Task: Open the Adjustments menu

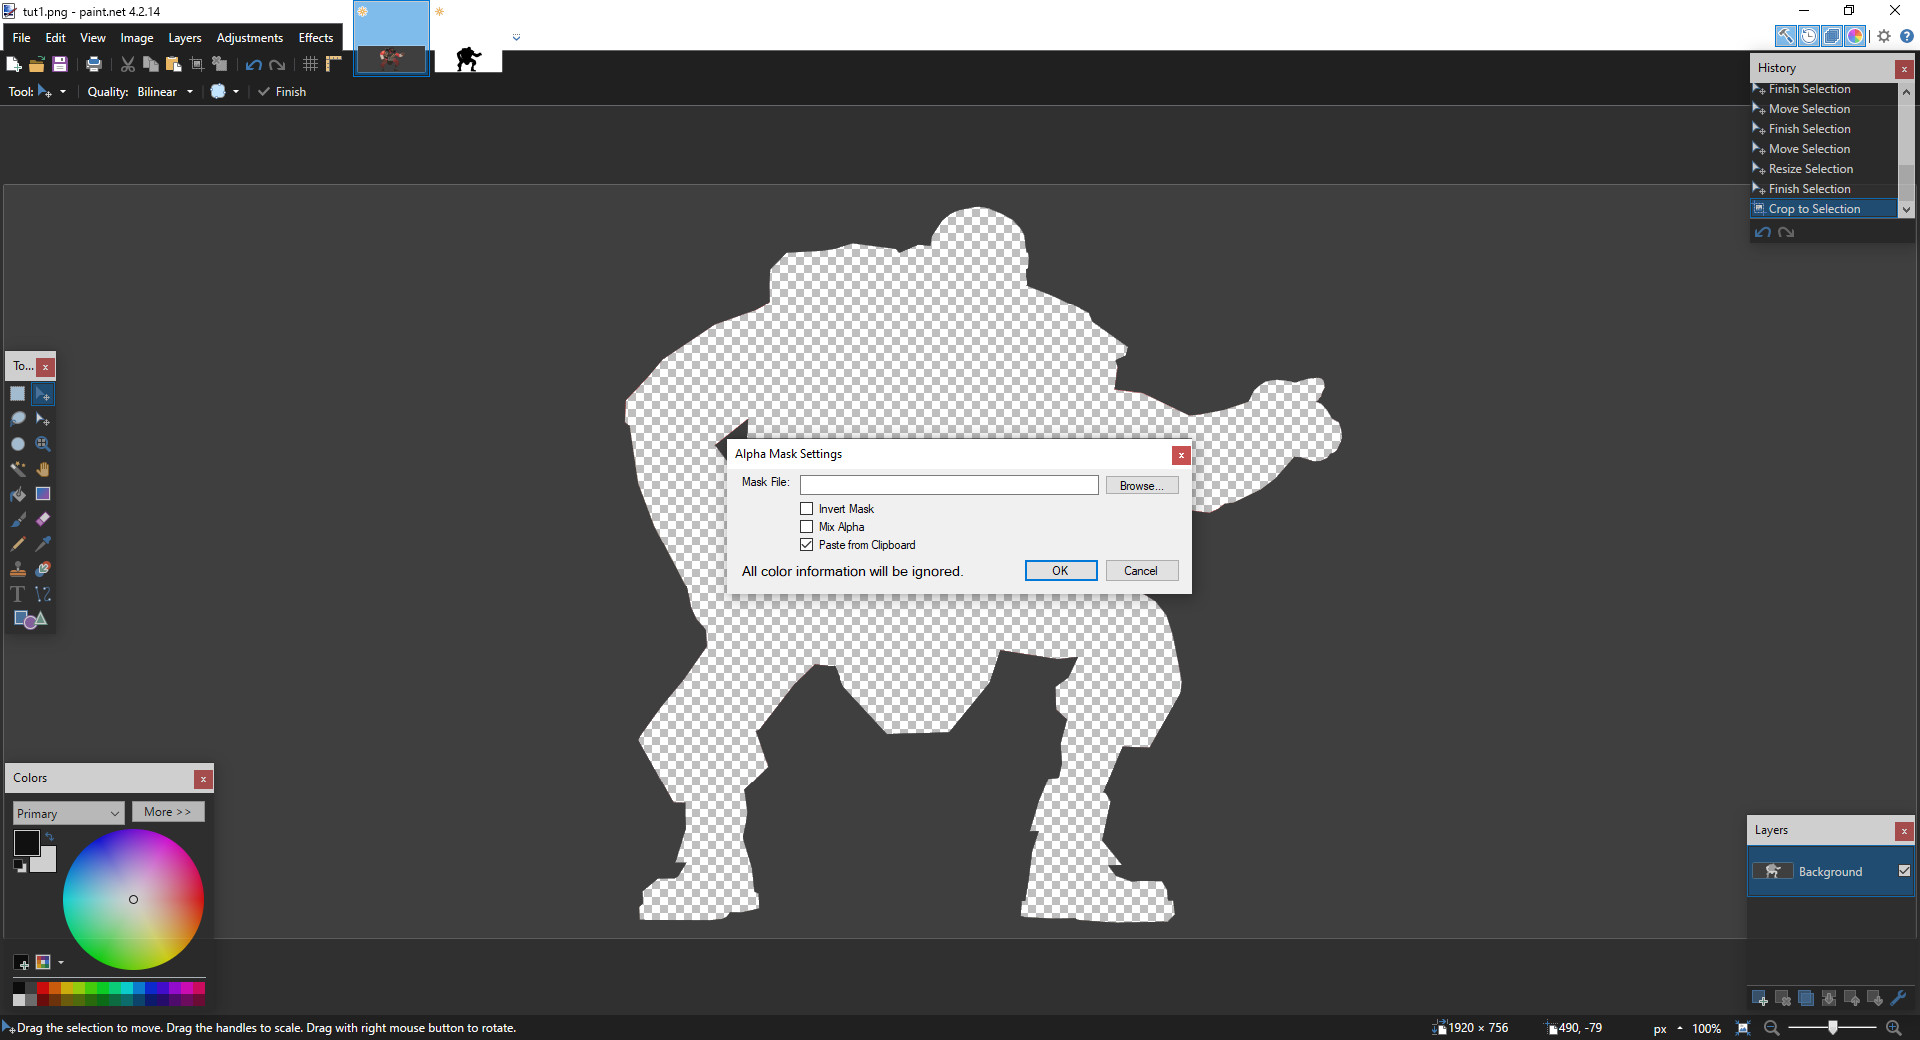Action: [250, 38]
